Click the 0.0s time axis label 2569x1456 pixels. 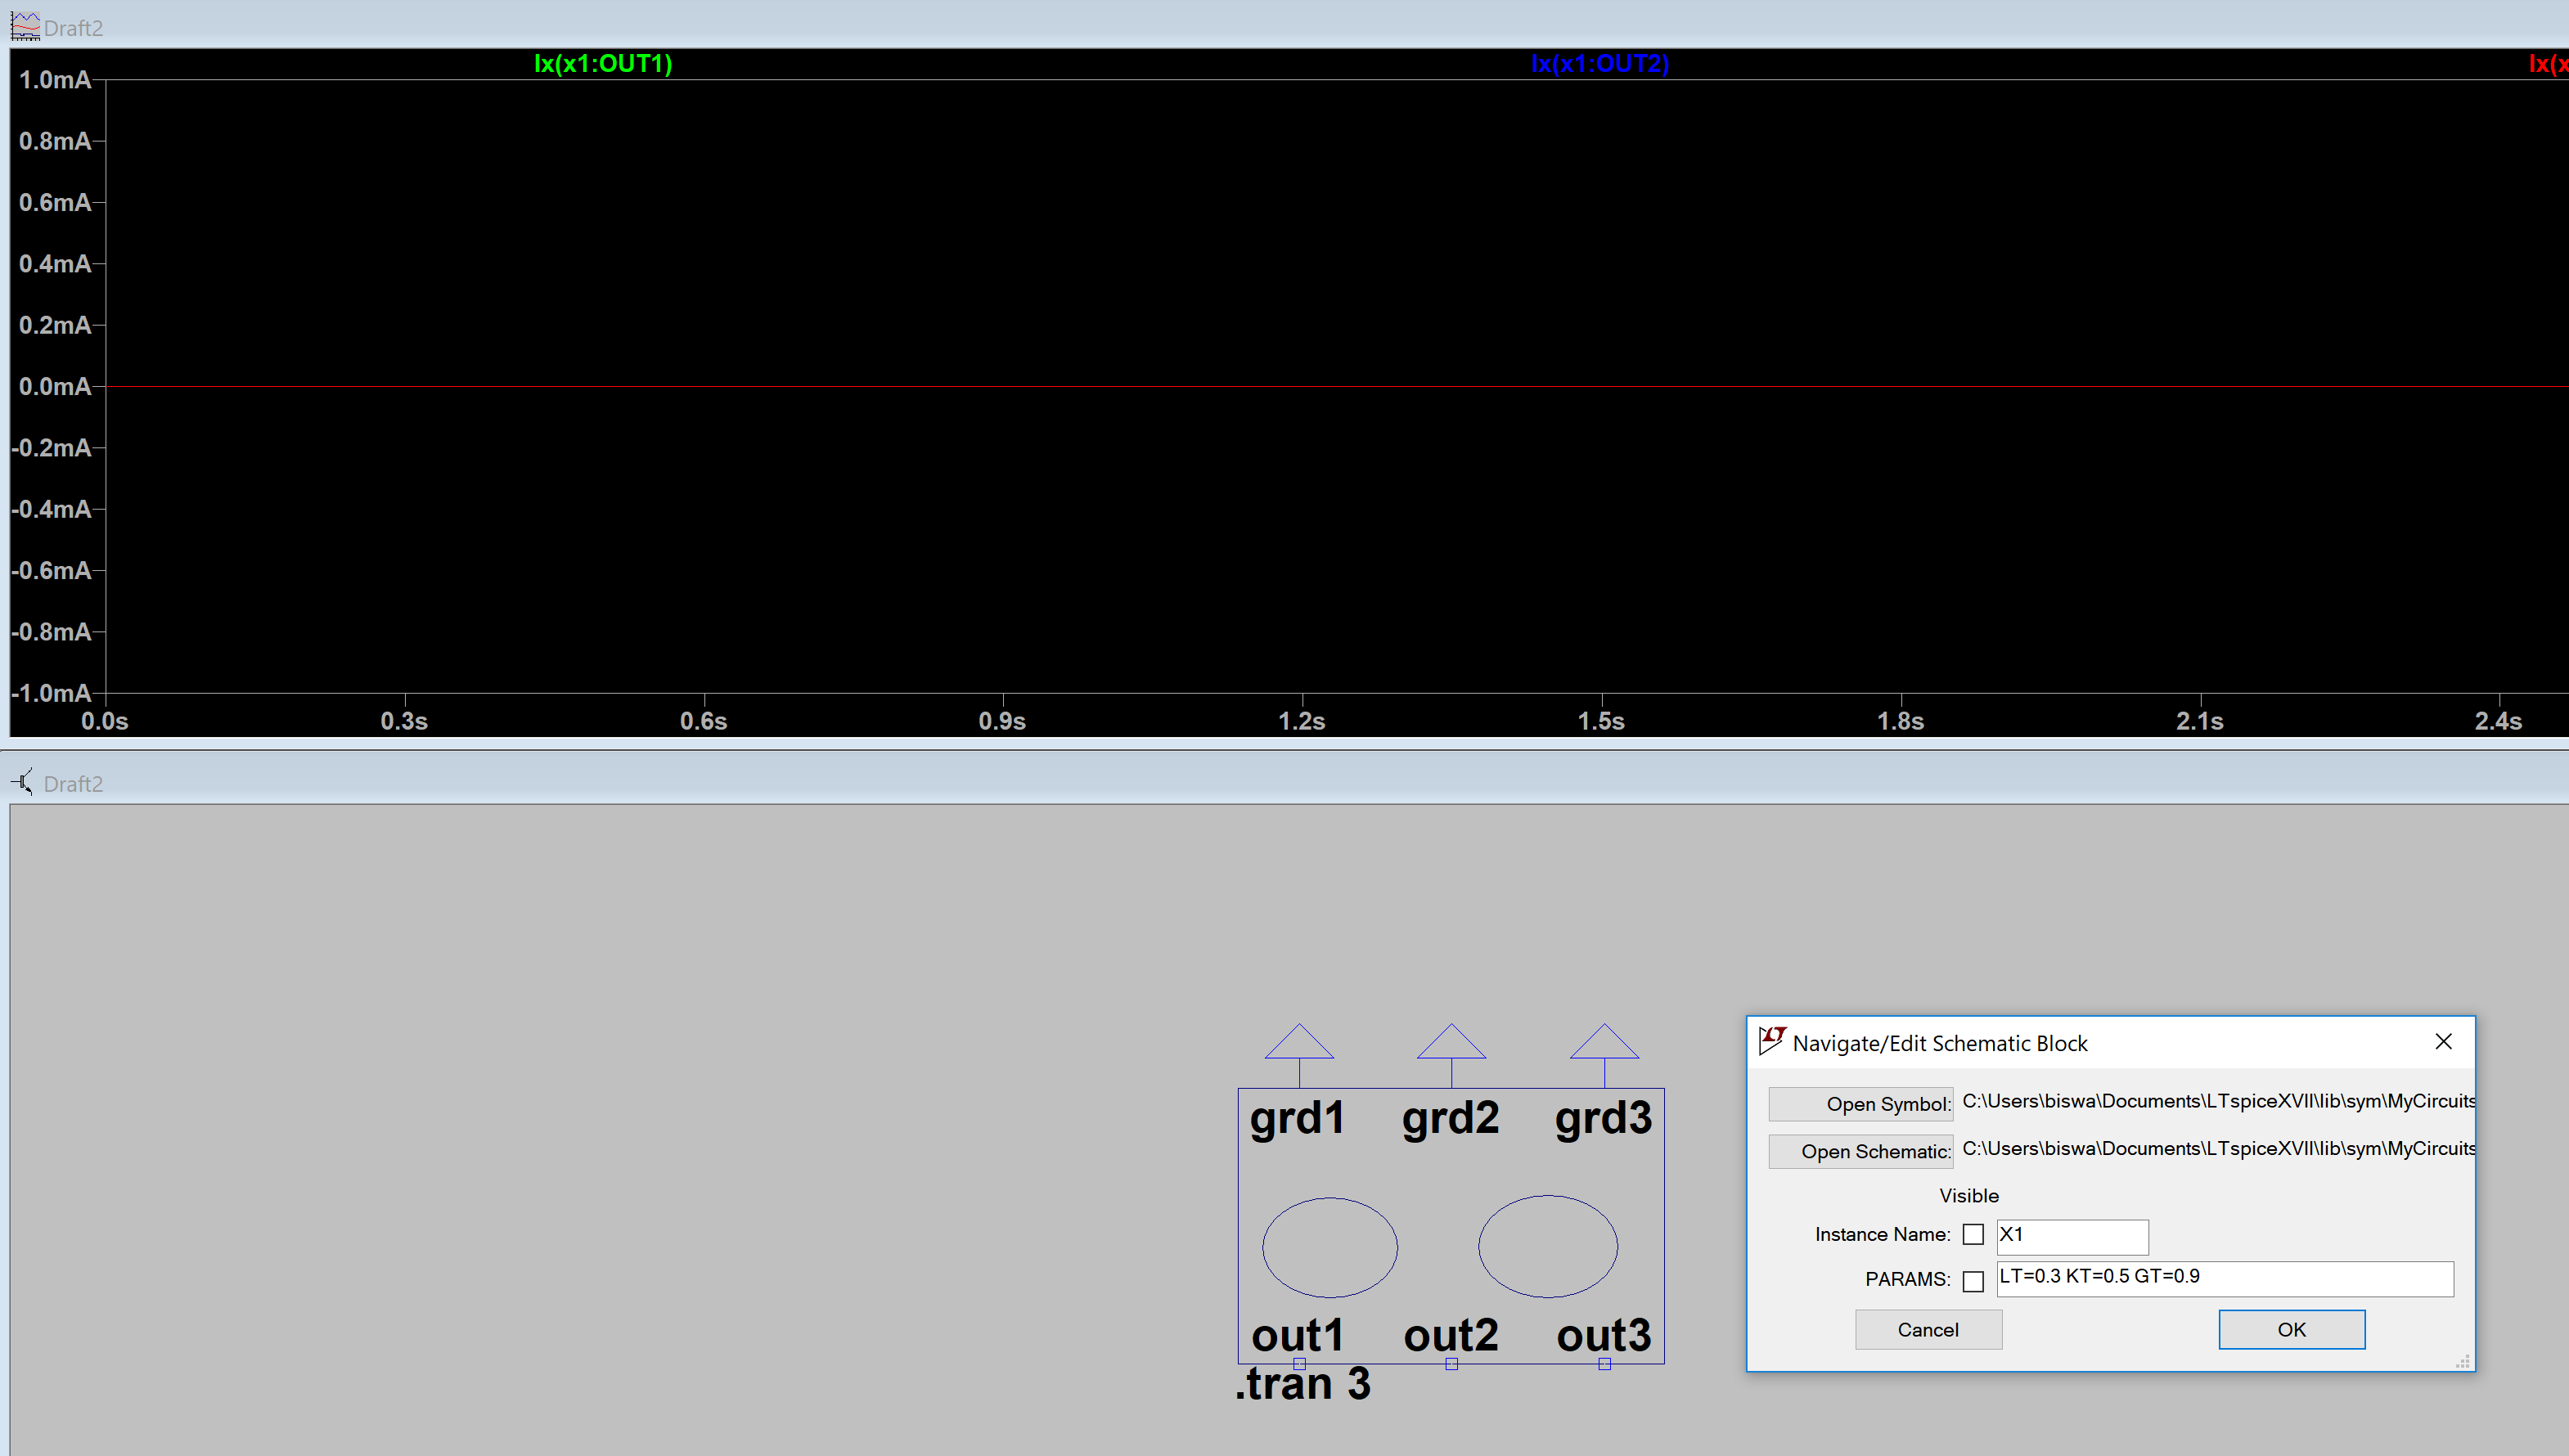(x=104, y=721)
